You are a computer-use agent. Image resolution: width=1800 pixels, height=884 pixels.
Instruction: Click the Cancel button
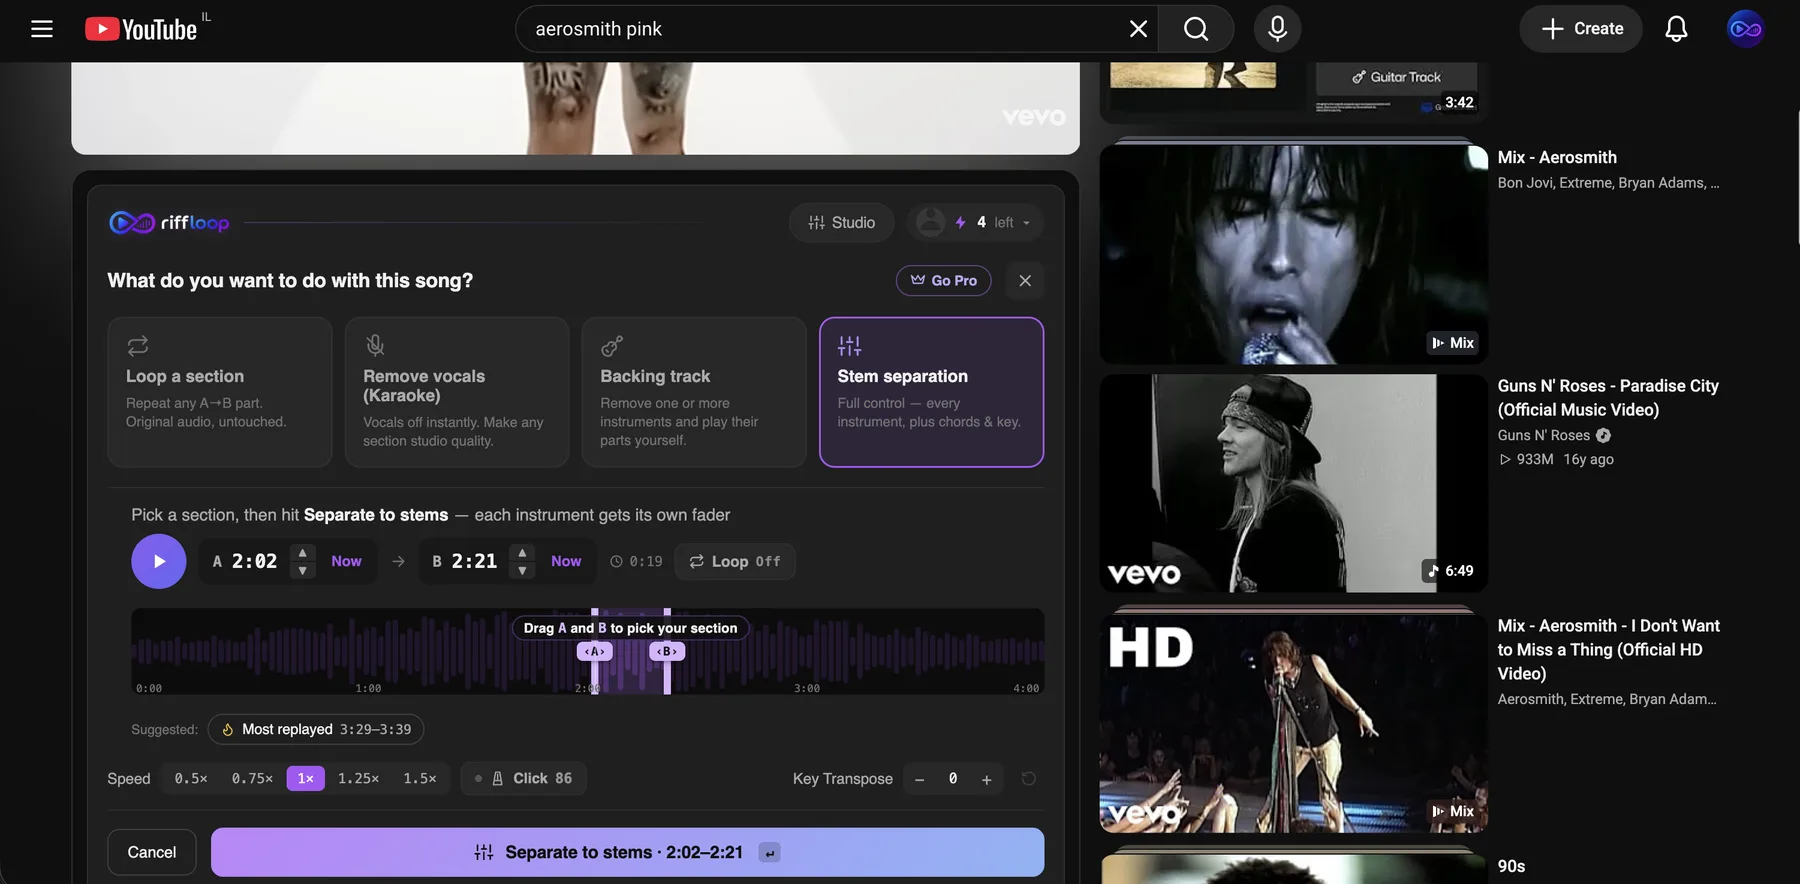152,852
